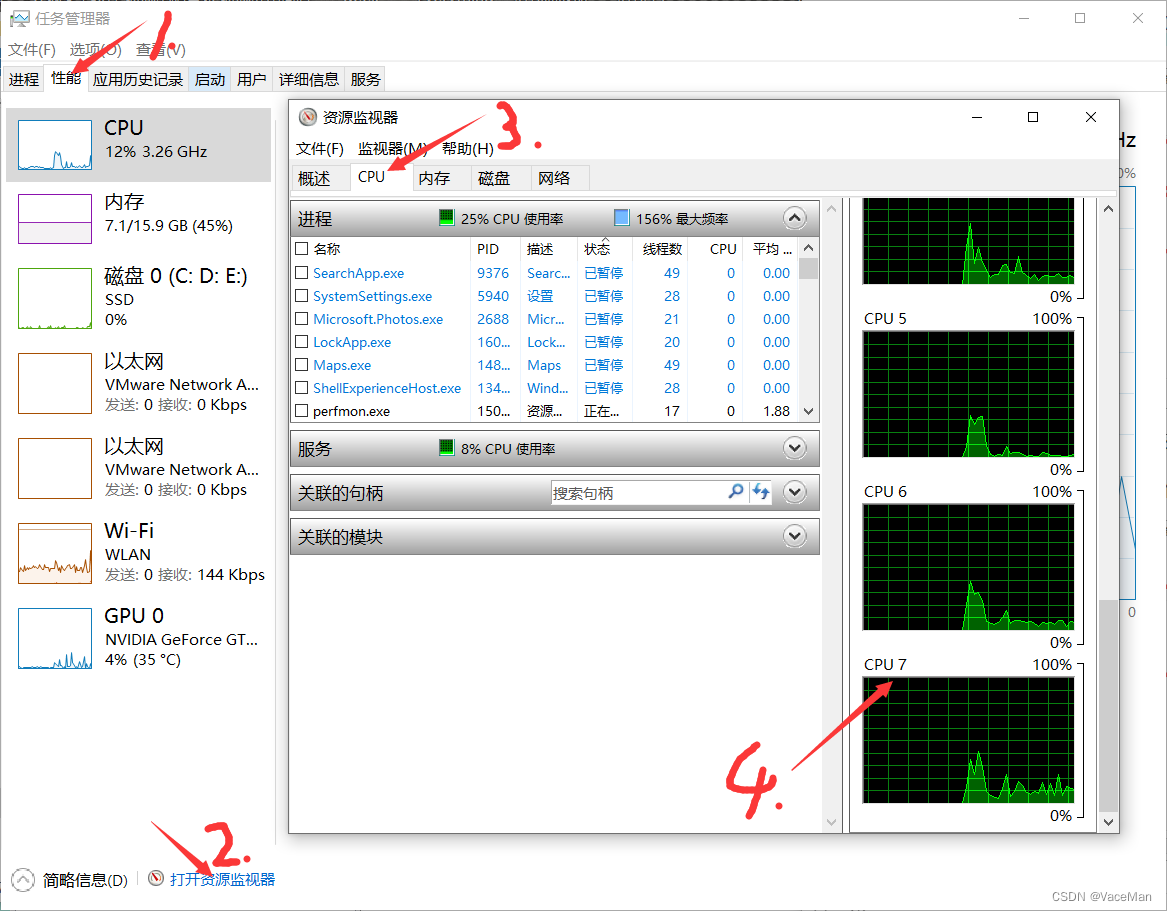Screen dimensions: 1167x911
Task: Switch to the 启动 tab
Action: 210,79
